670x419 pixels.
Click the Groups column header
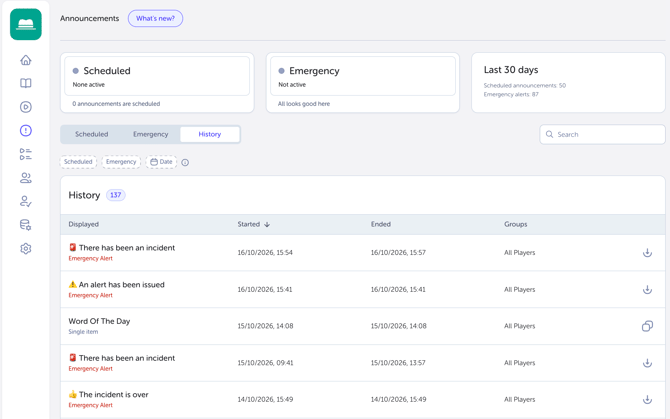(x=516, y=224)
